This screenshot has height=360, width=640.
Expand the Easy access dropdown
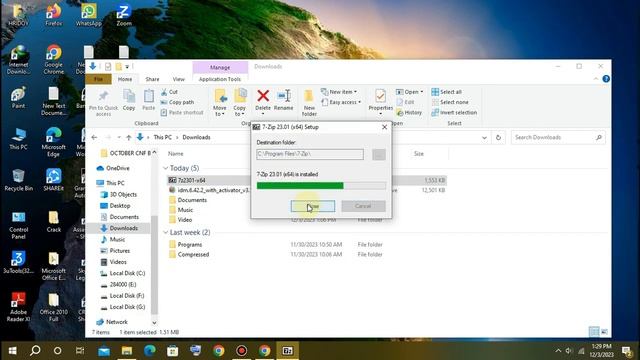(341, 102)
